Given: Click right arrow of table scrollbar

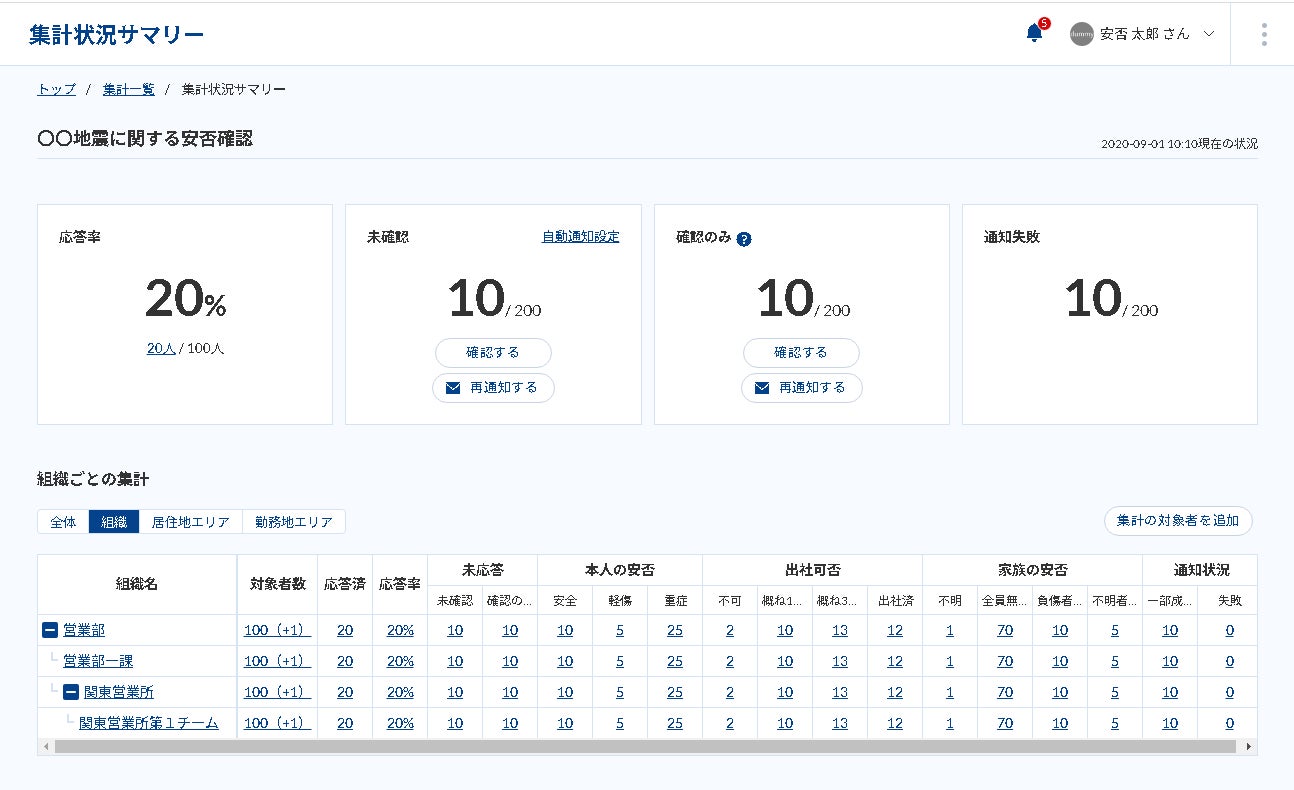Looking at the screenshot, I should pyautogui.click(x=1250, y=746).
